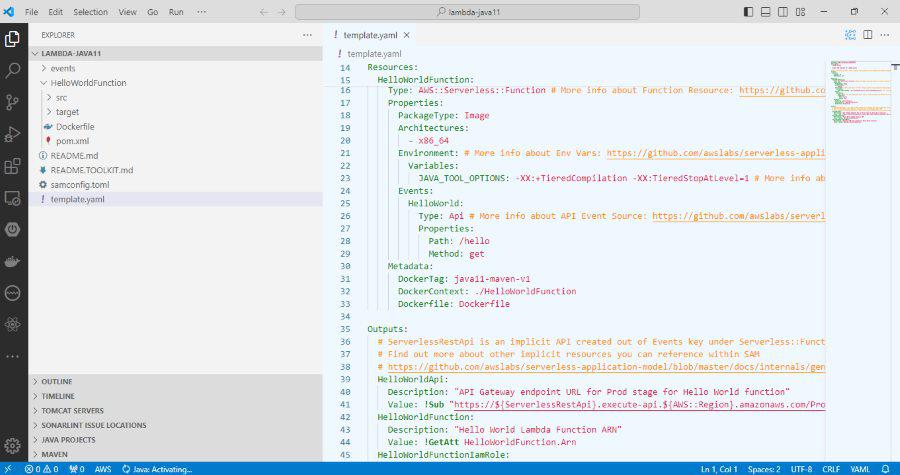
Task: Expand the TIMELINE section
Action: click(175, 396)
